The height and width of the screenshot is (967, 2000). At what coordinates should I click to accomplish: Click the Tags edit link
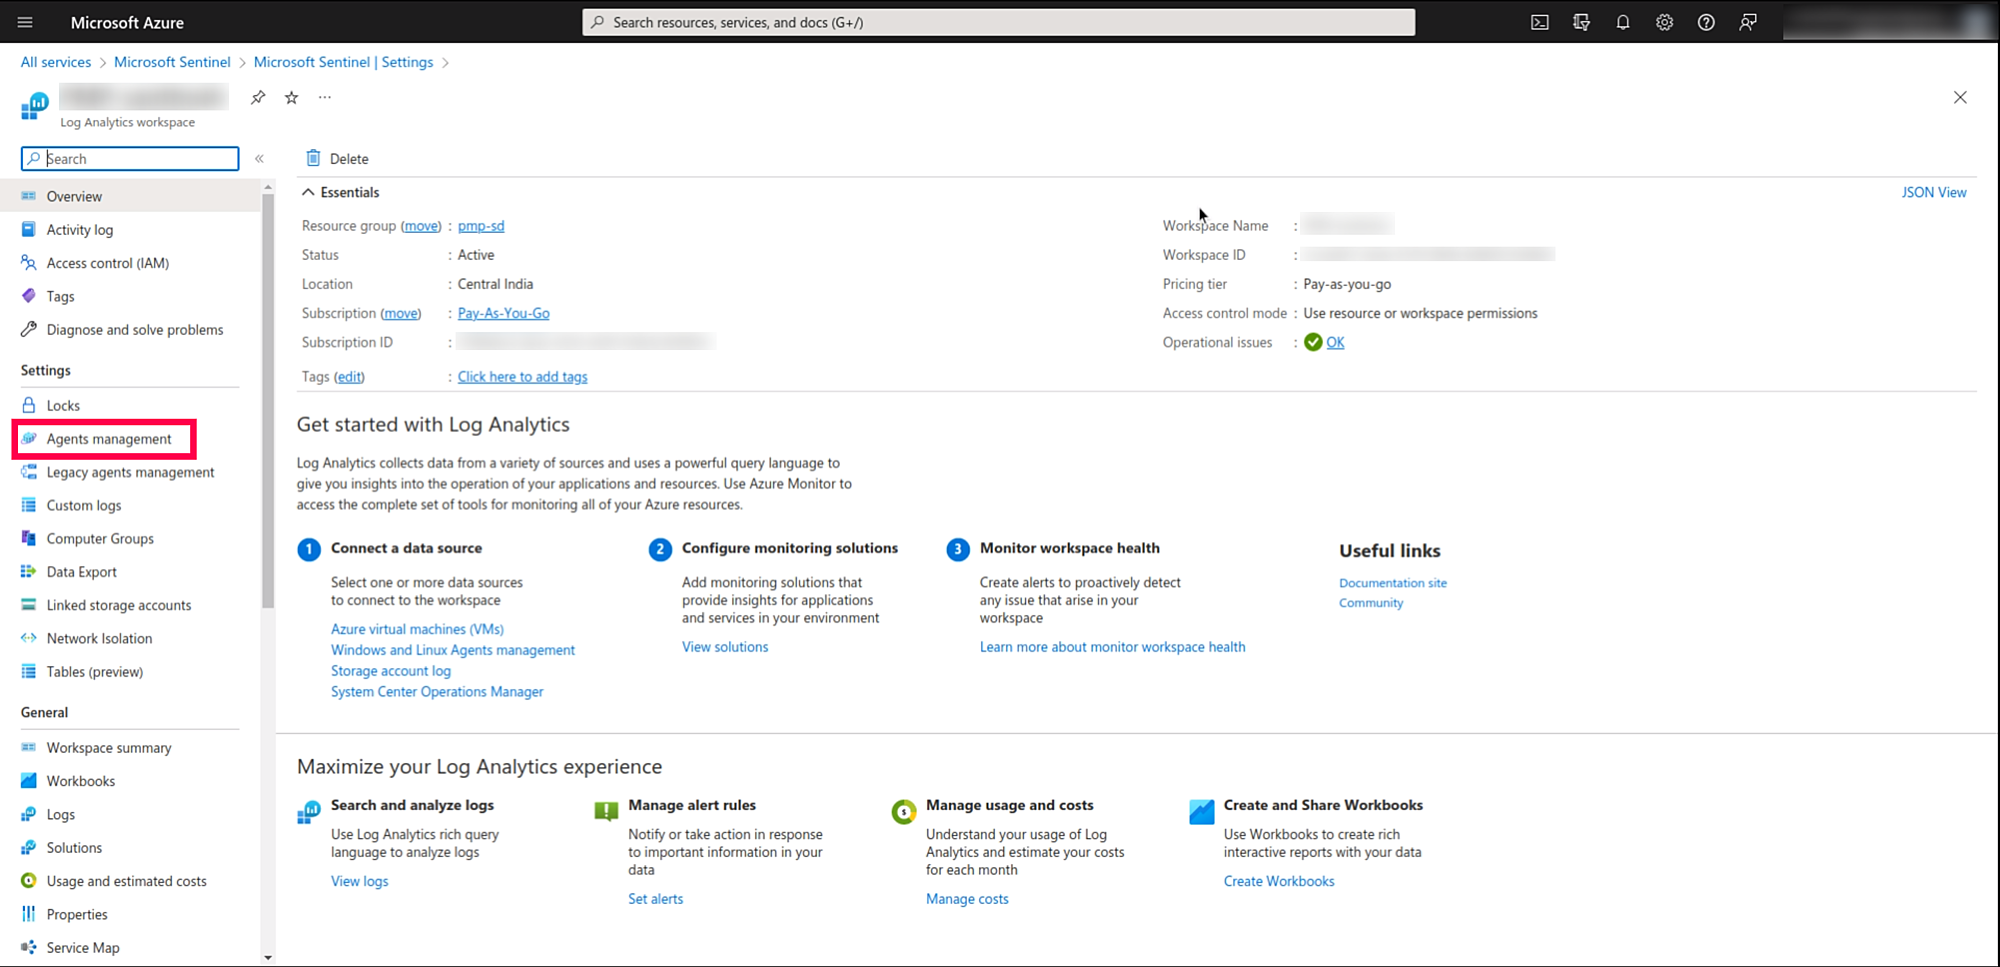tap(349, 377)
